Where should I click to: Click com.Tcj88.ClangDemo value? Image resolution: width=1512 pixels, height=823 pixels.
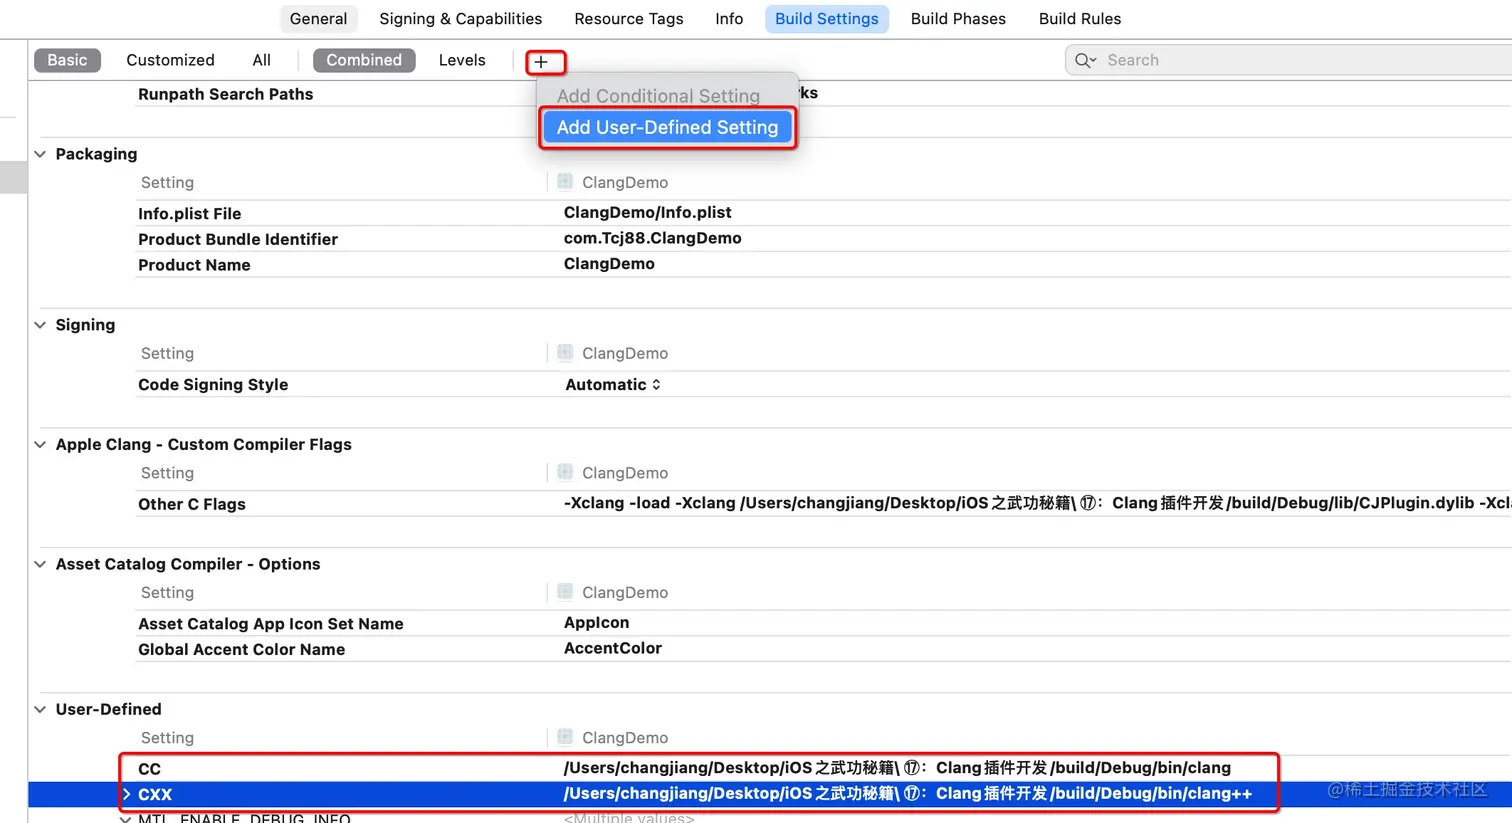(x=652, y=238)
